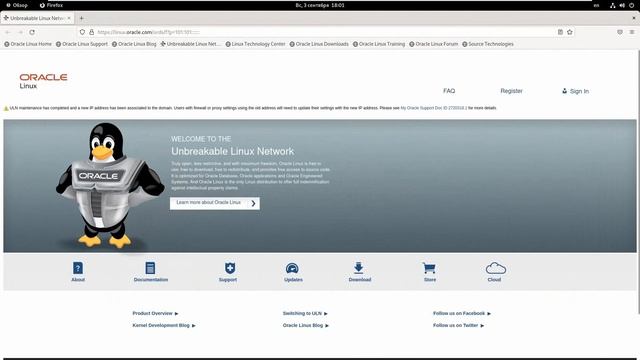Click the Sign In link text
The height and width of the screenshot is (360, 640).
tap(579, 91)
